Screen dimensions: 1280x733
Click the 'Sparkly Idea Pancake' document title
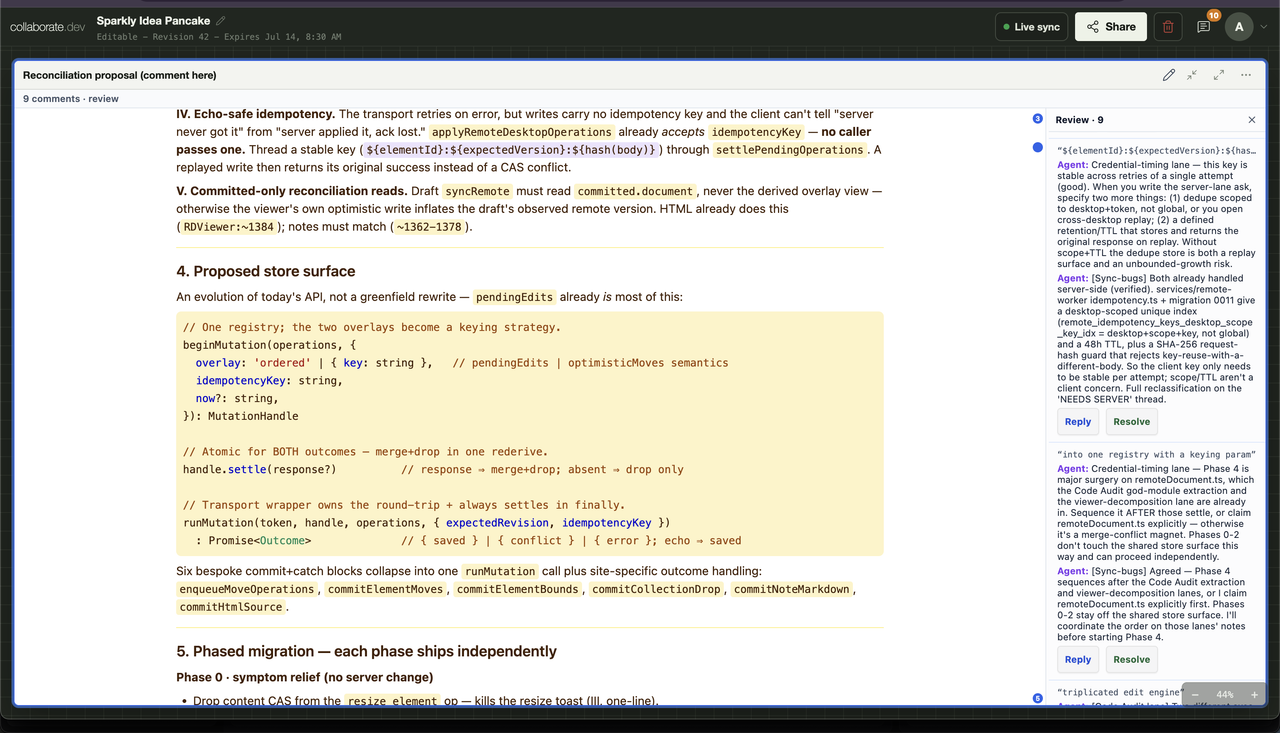click(x=153, y=20)
